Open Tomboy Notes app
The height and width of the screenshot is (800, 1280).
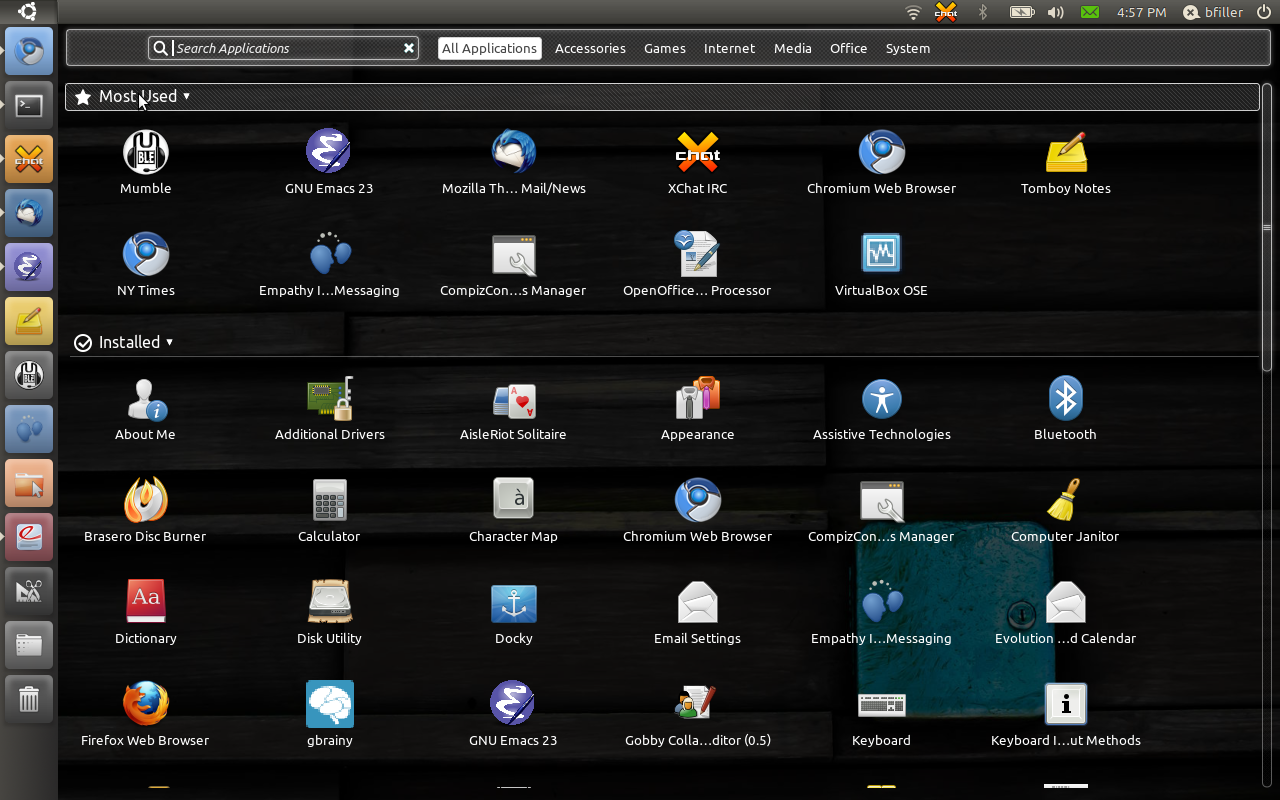click(x=1065, y=153)
